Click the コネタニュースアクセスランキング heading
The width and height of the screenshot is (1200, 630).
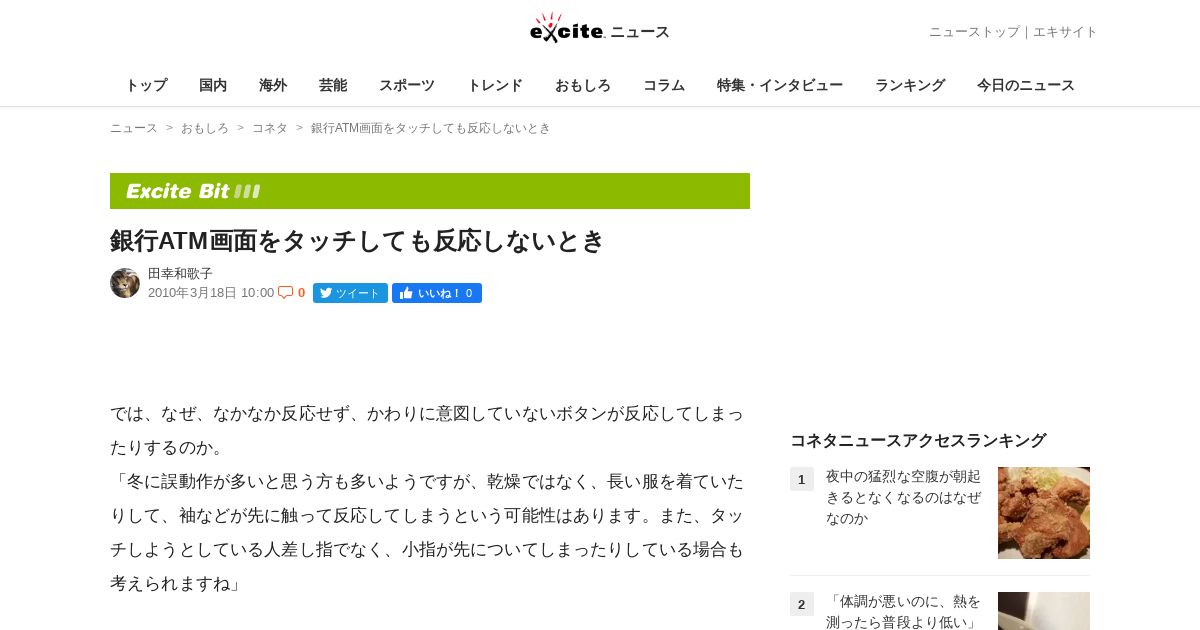tap(918, 440)
